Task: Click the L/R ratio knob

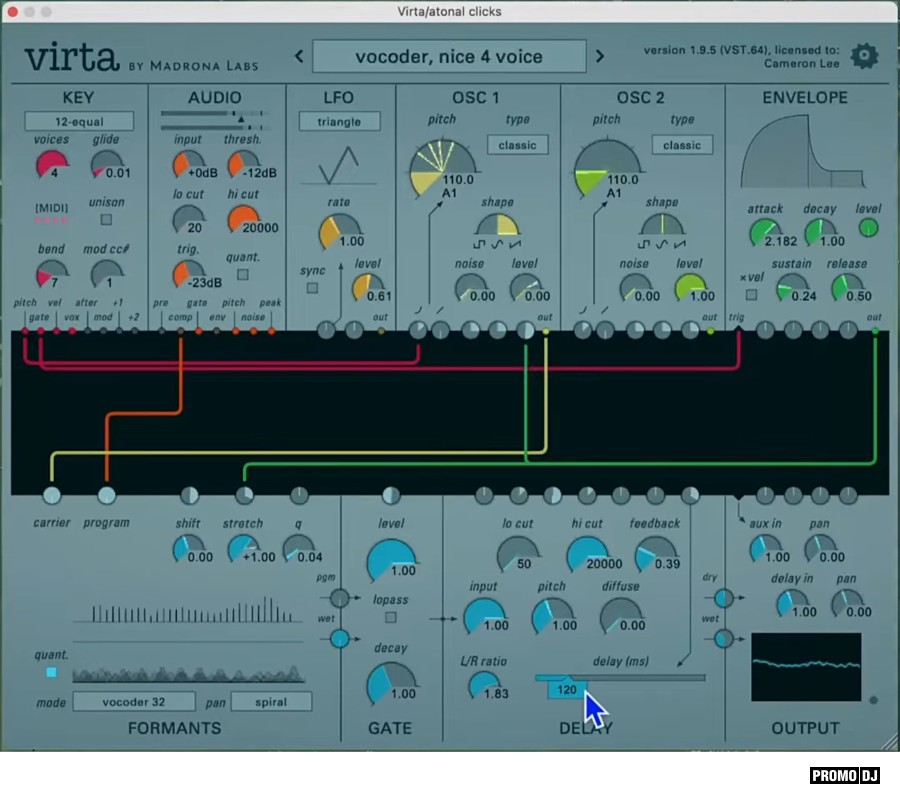Action: point(485,686)
